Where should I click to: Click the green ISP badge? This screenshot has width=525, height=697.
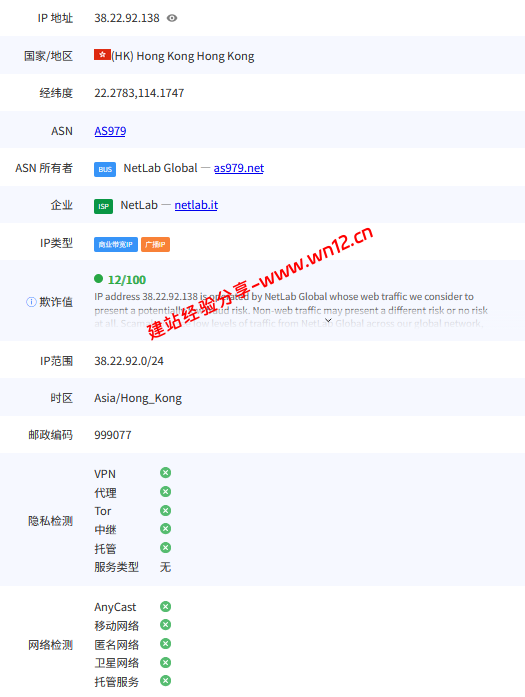click(104, 206)
